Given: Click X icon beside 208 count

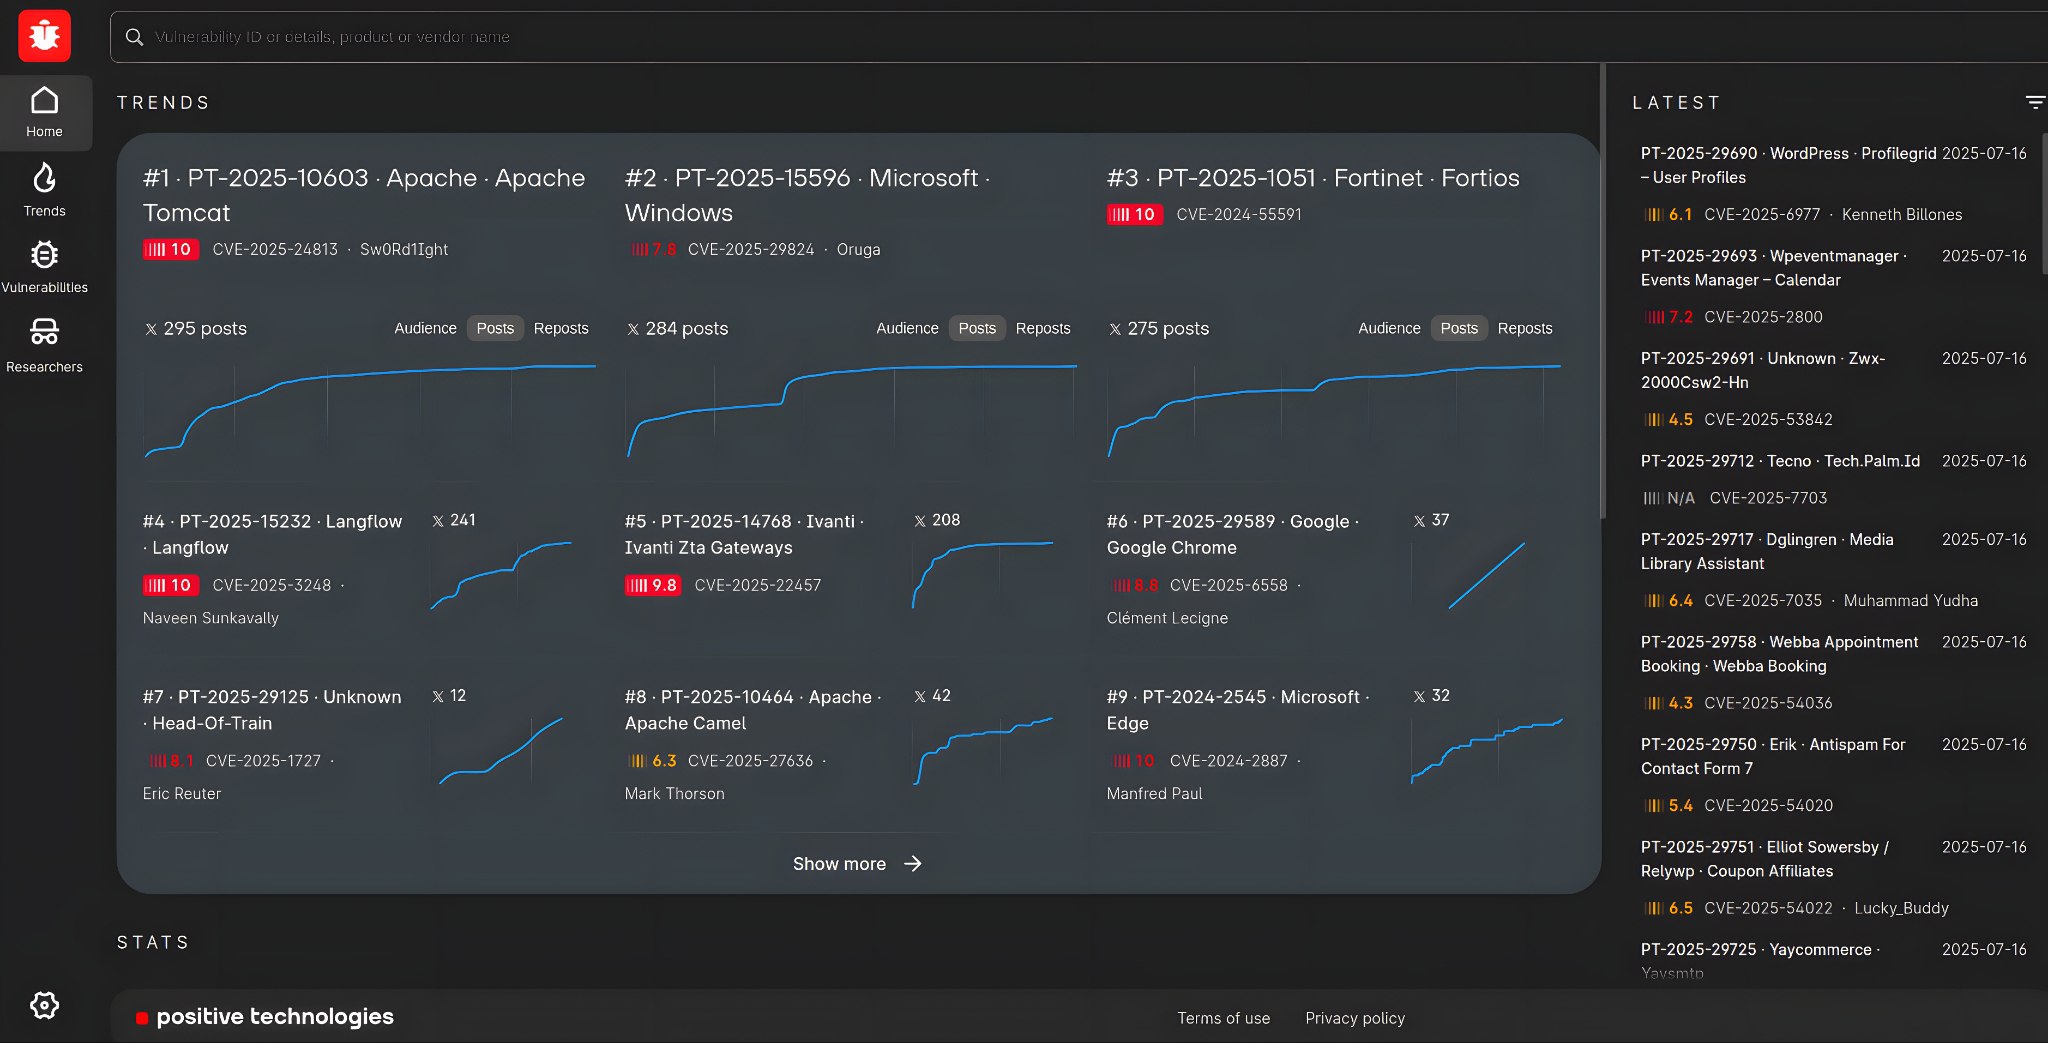Looking at the screenshot, I should 920,521.
